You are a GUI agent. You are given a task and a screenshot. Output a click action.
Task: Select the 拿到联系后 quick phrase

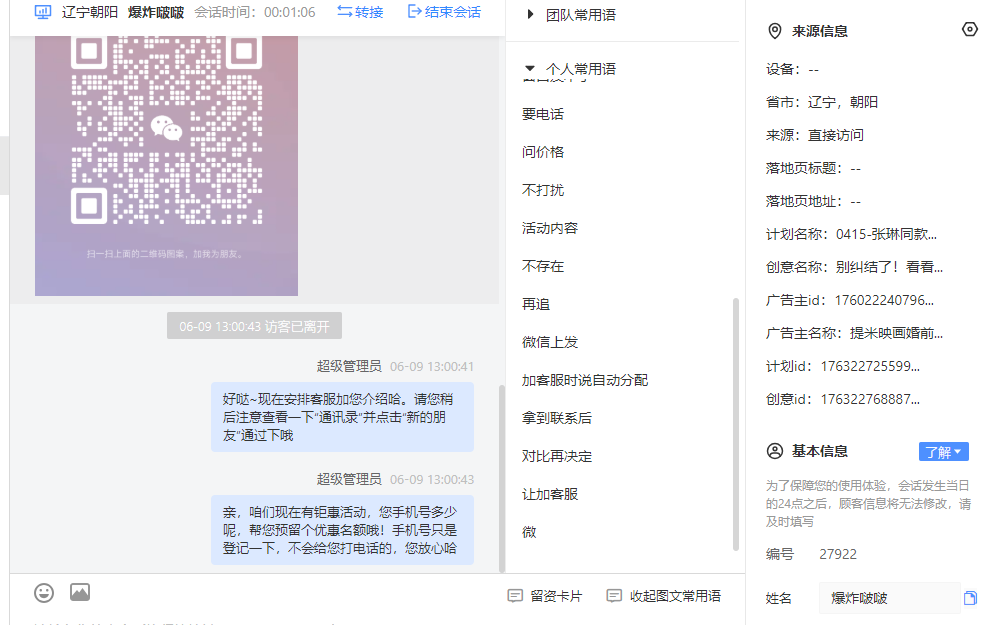pos(557,418)
